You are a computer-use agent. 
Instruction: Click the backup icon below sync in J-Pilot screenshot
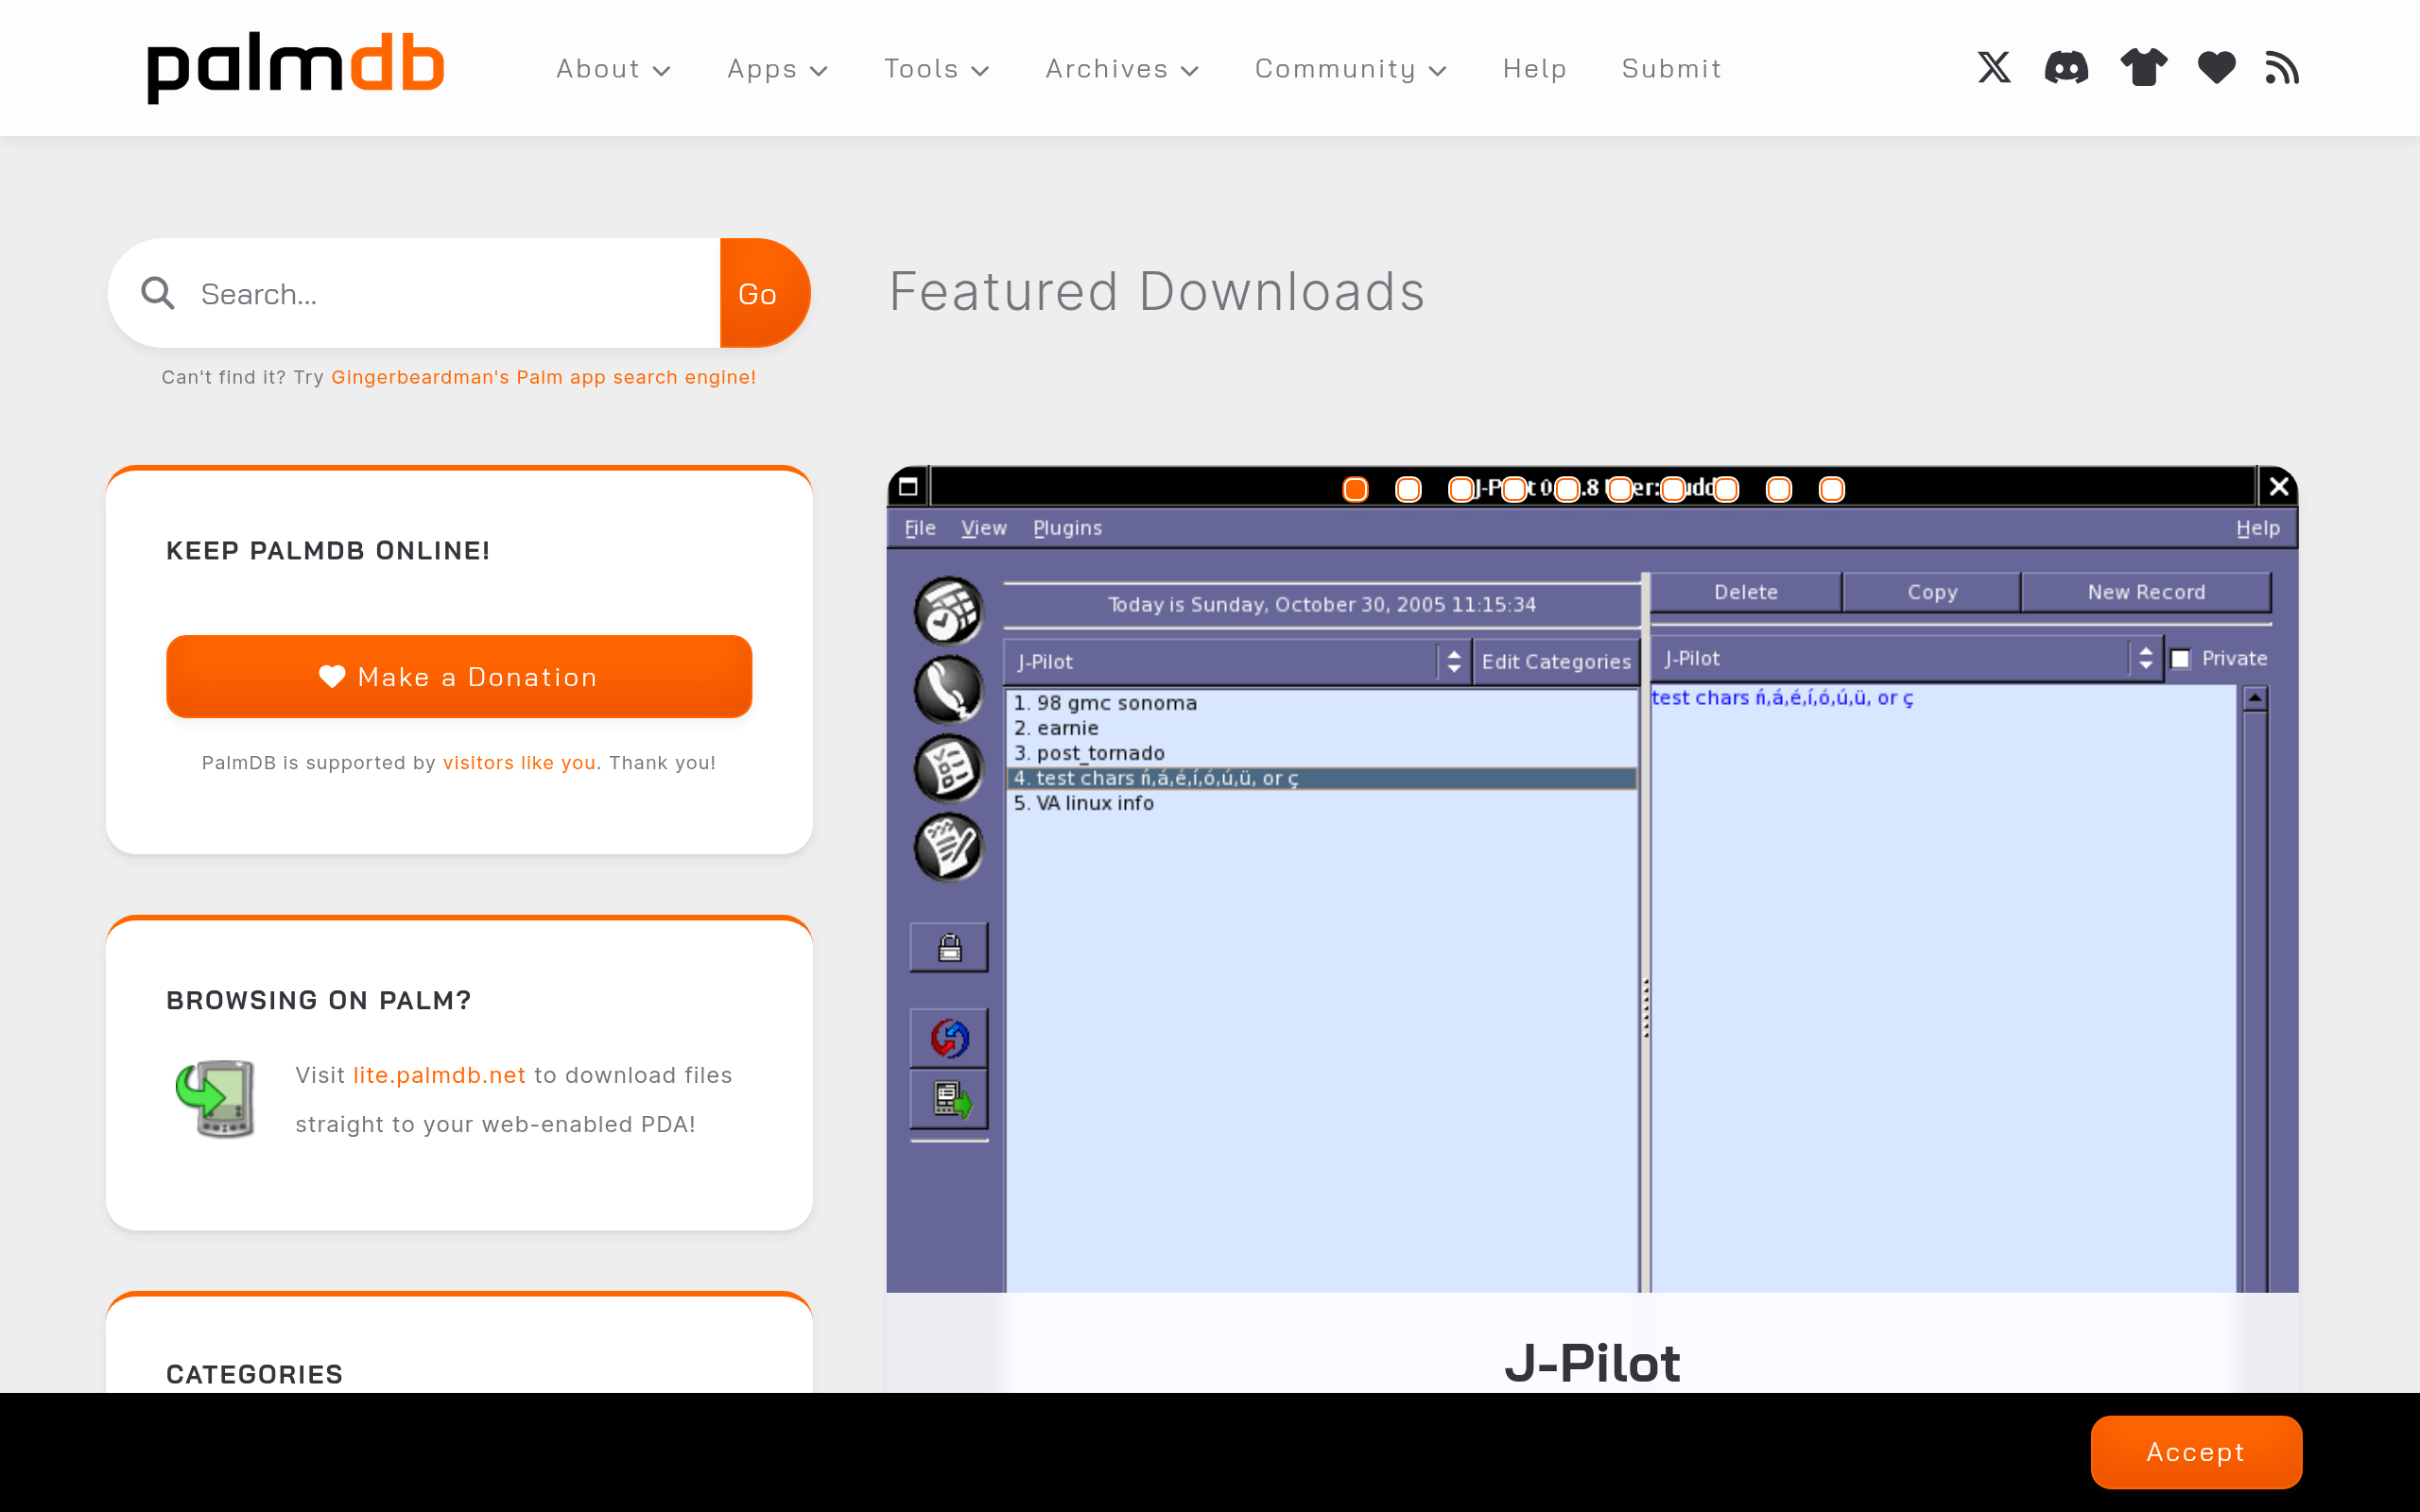(949, 1100)
